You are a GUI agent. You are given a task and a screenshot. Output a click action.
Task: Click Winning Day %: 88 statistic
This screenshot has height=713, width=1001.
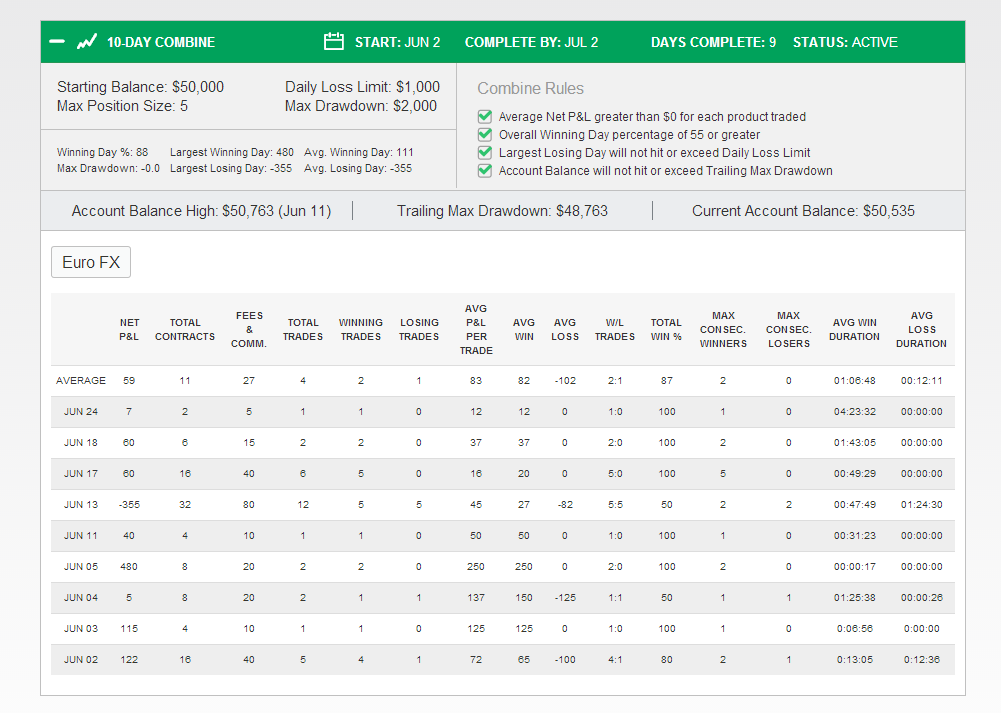click(102, 152)
